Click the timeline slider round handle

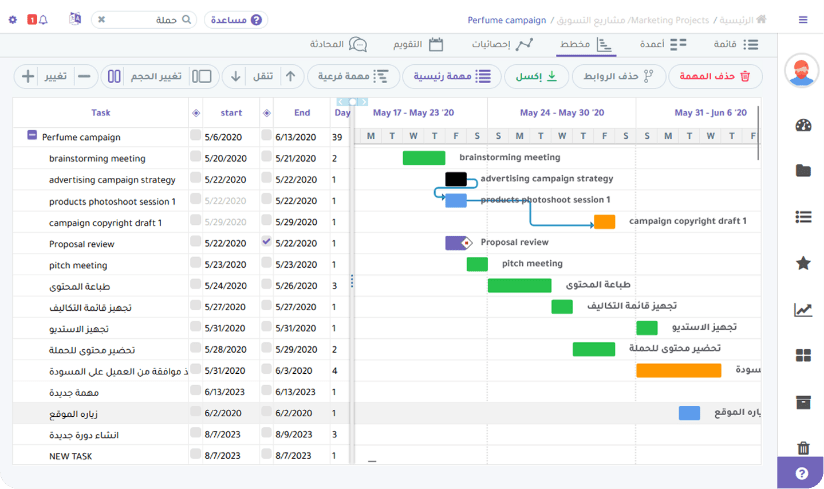coord(353,101)
